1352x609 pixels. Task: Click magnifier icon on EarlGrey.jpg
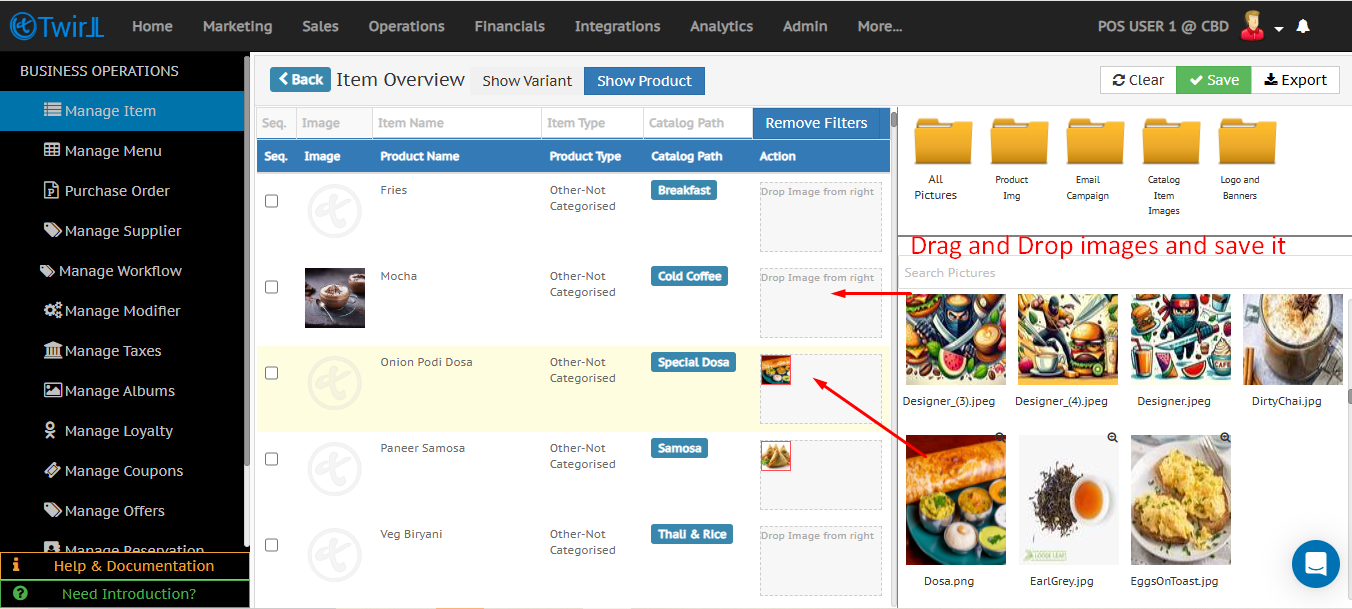pos(1112,438)
